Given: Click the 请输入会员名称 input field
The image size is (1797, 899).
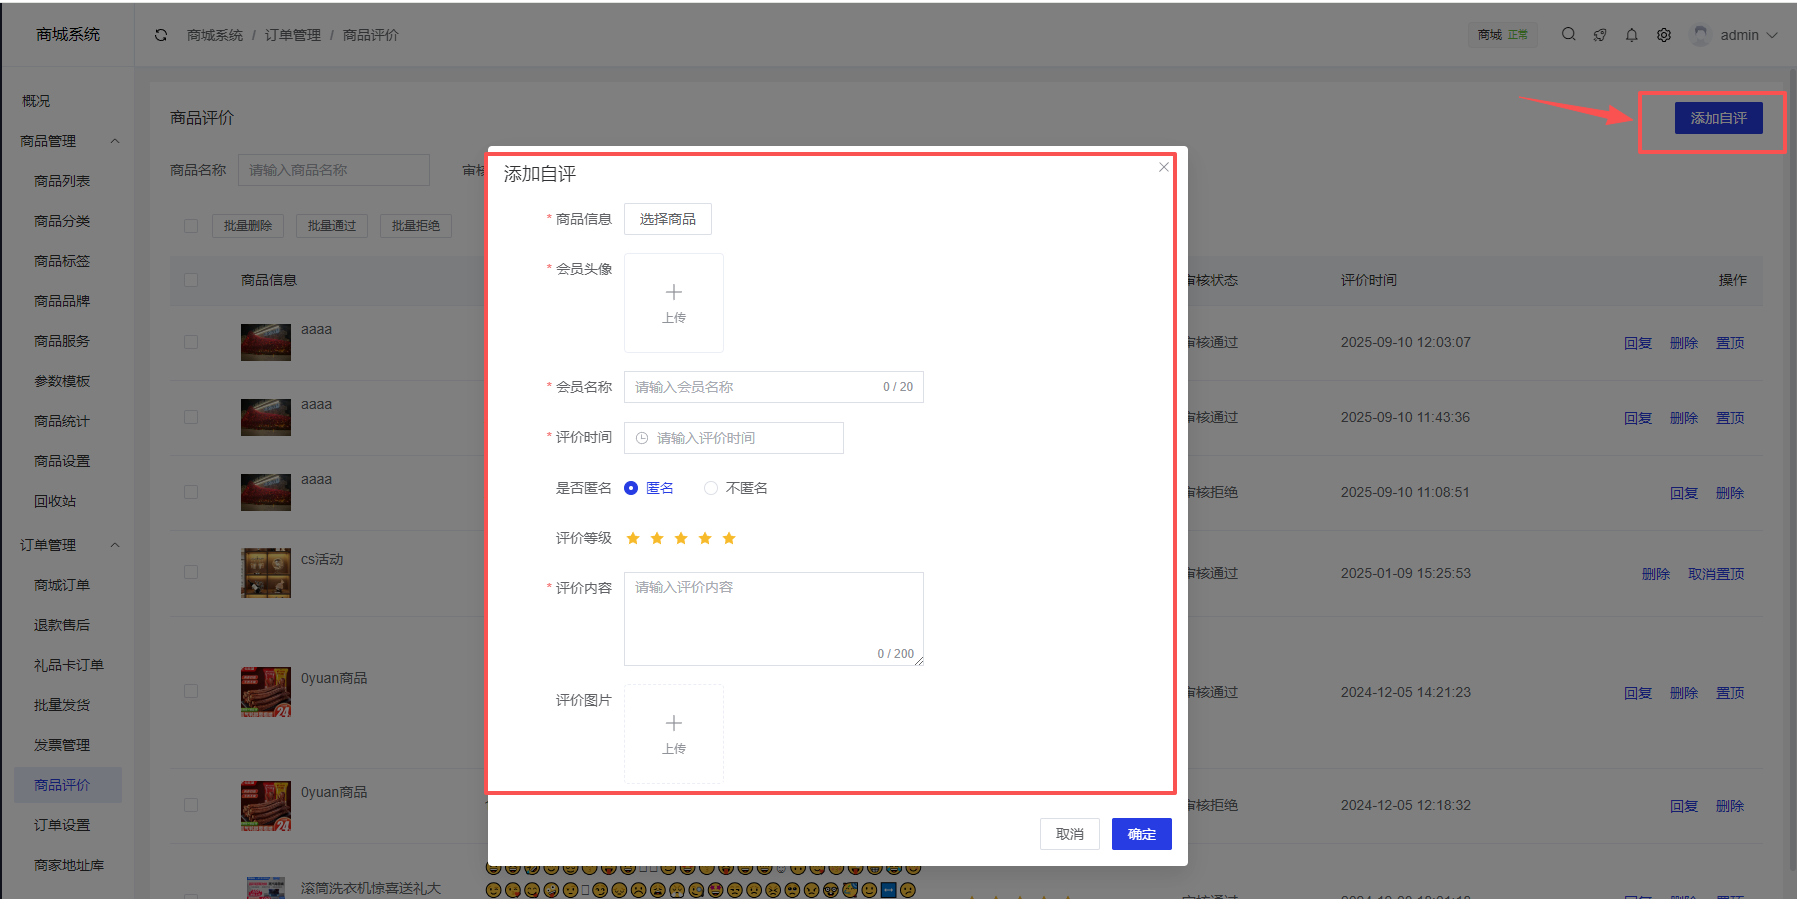Looking at the screenshot, I should tap(750, 387).
